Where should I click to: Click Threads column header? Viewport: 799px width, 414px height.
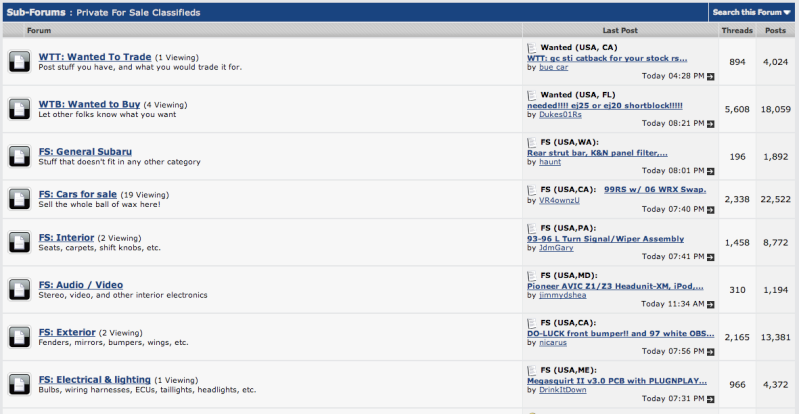(737, 31)
